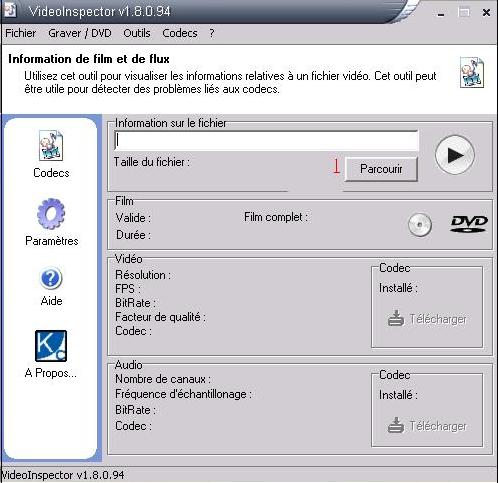
Task: Click the status bar 'VideoInspector v1.8.0.94' text
Action: (62, 475)
